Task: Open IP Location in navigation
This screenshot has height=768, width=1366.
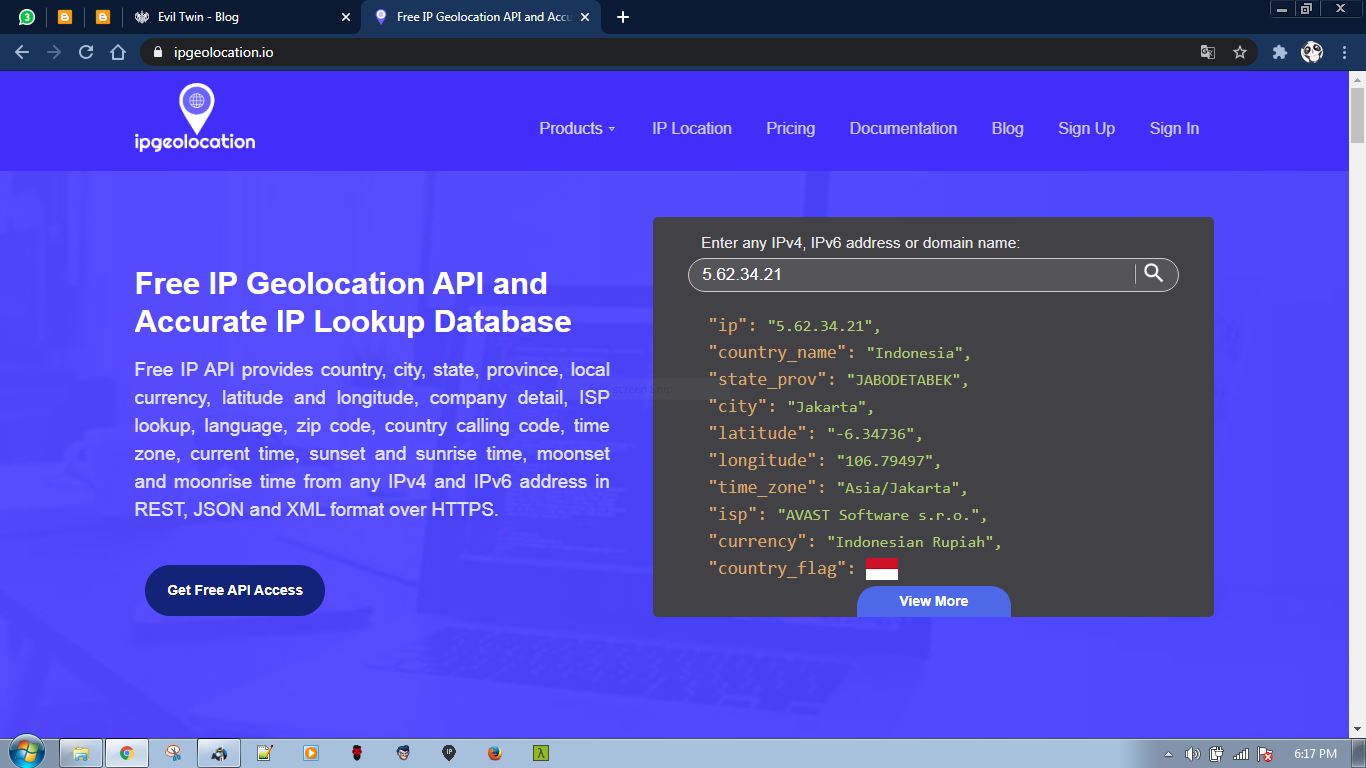Action: [692, 128]
